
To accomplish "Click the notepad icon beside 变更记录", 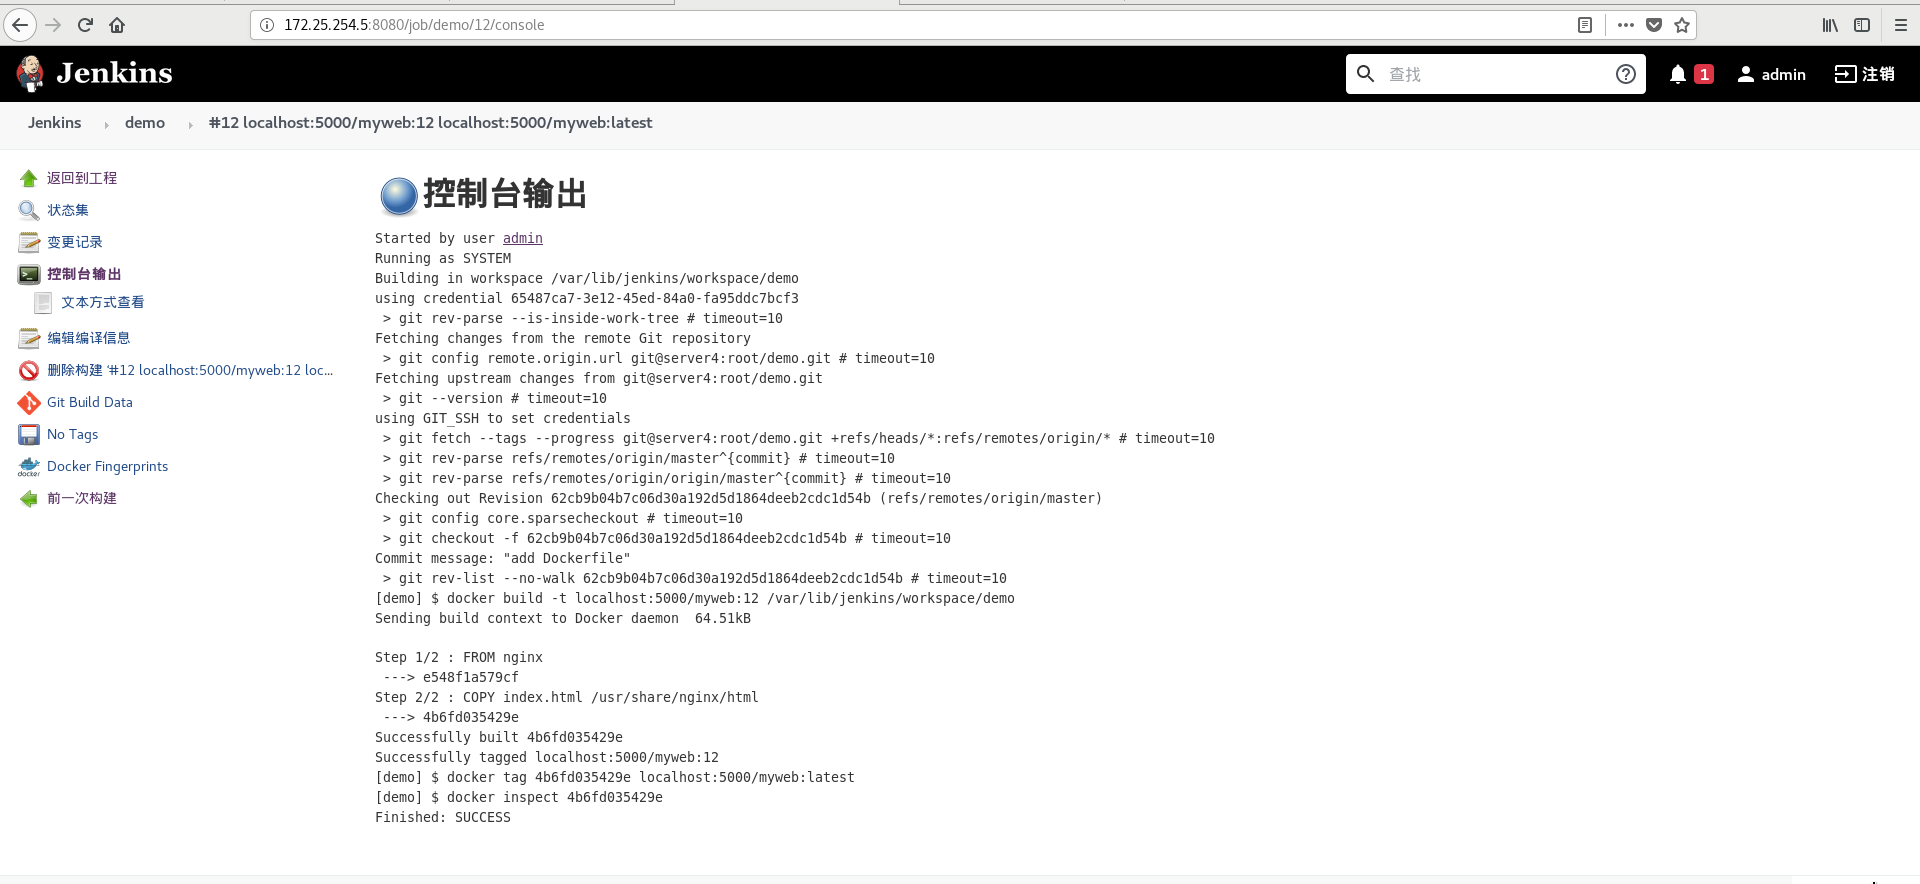I will pyautogui.click(x=29, y=242).
